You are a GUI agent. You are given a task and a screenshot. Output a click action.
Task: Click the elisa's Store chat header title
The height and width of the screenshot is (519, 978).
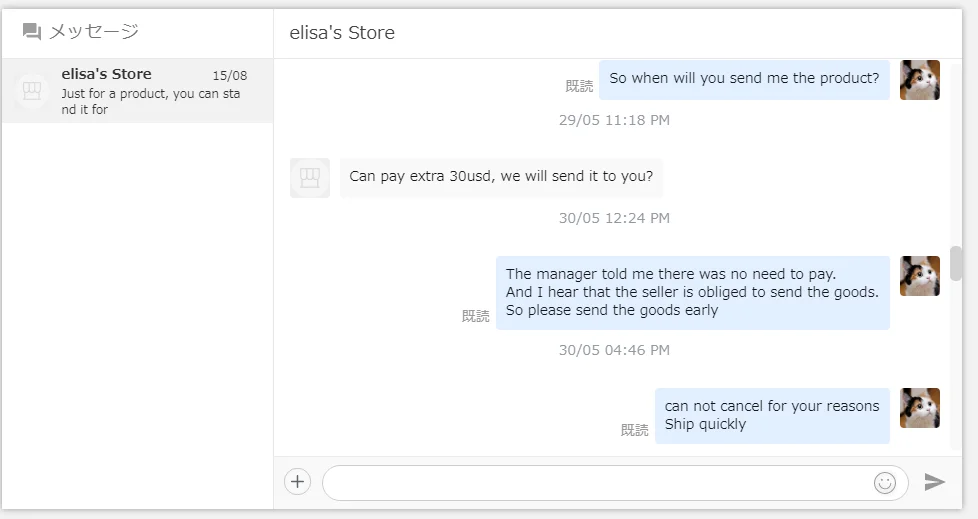(342, 33)
